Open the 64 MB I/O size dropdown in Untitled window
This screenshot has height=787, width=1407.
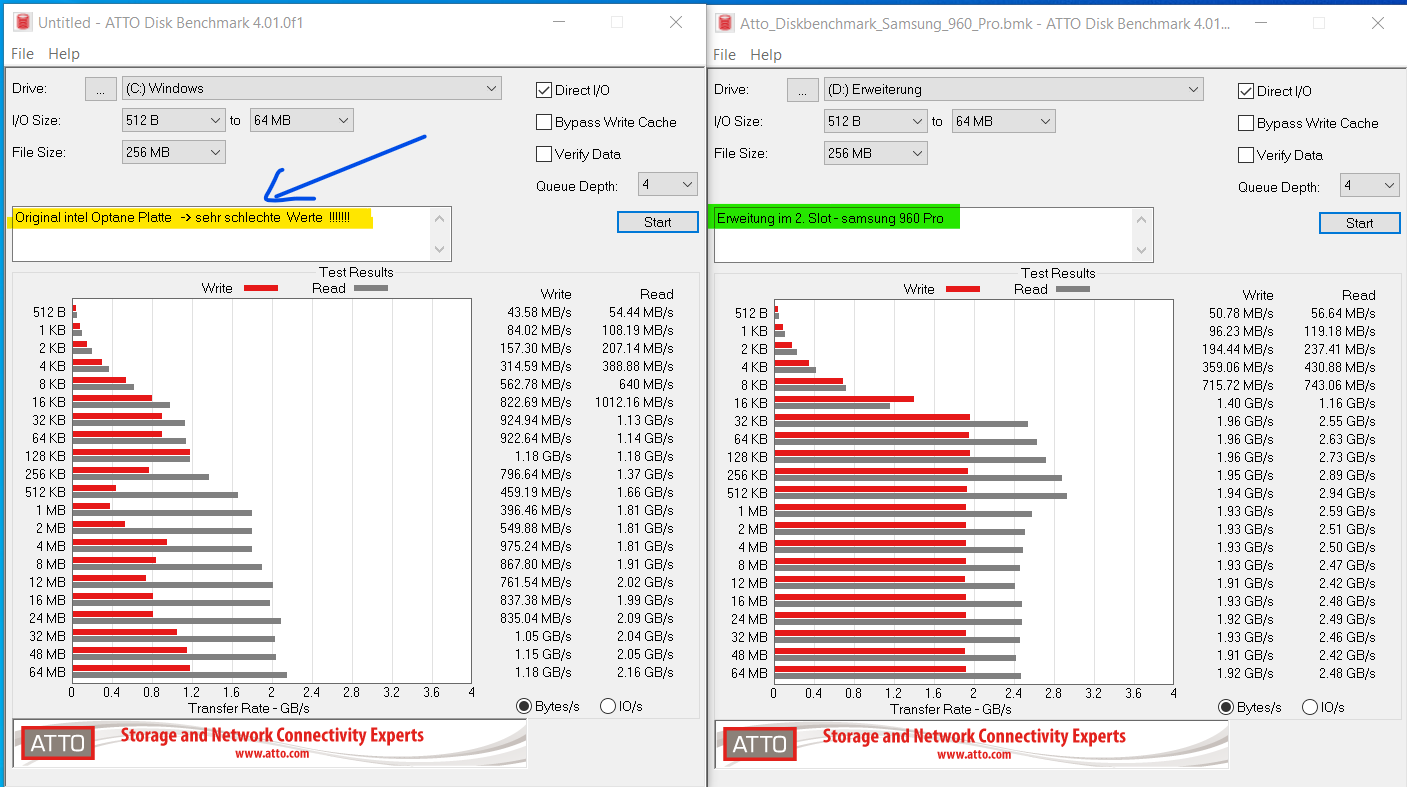point(301,120)
